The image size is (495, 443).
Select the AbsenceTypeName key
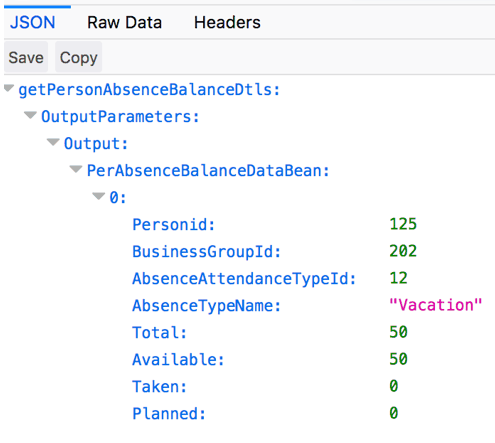pos(206,305)
